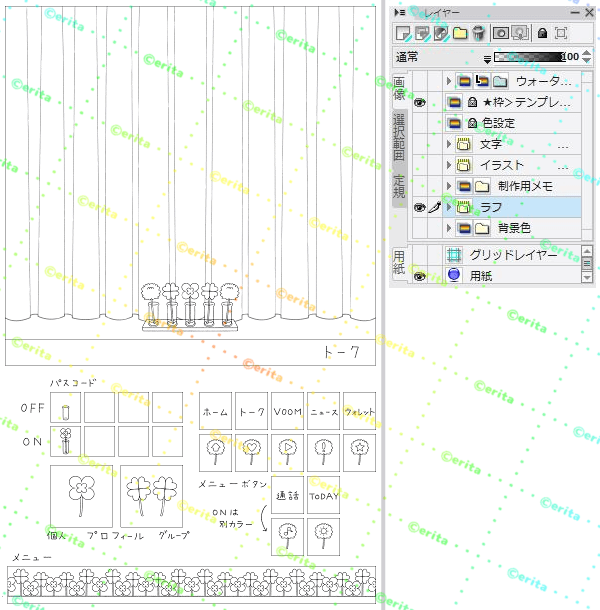
Task: Click the grid icon of グリッドレイヤー
Action: pos(454,255)
